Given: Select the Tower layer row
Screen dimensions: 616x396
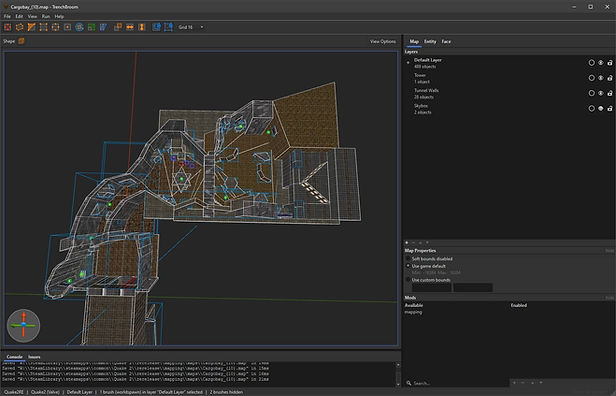Looking at the screenshot, I should (509, 78).
